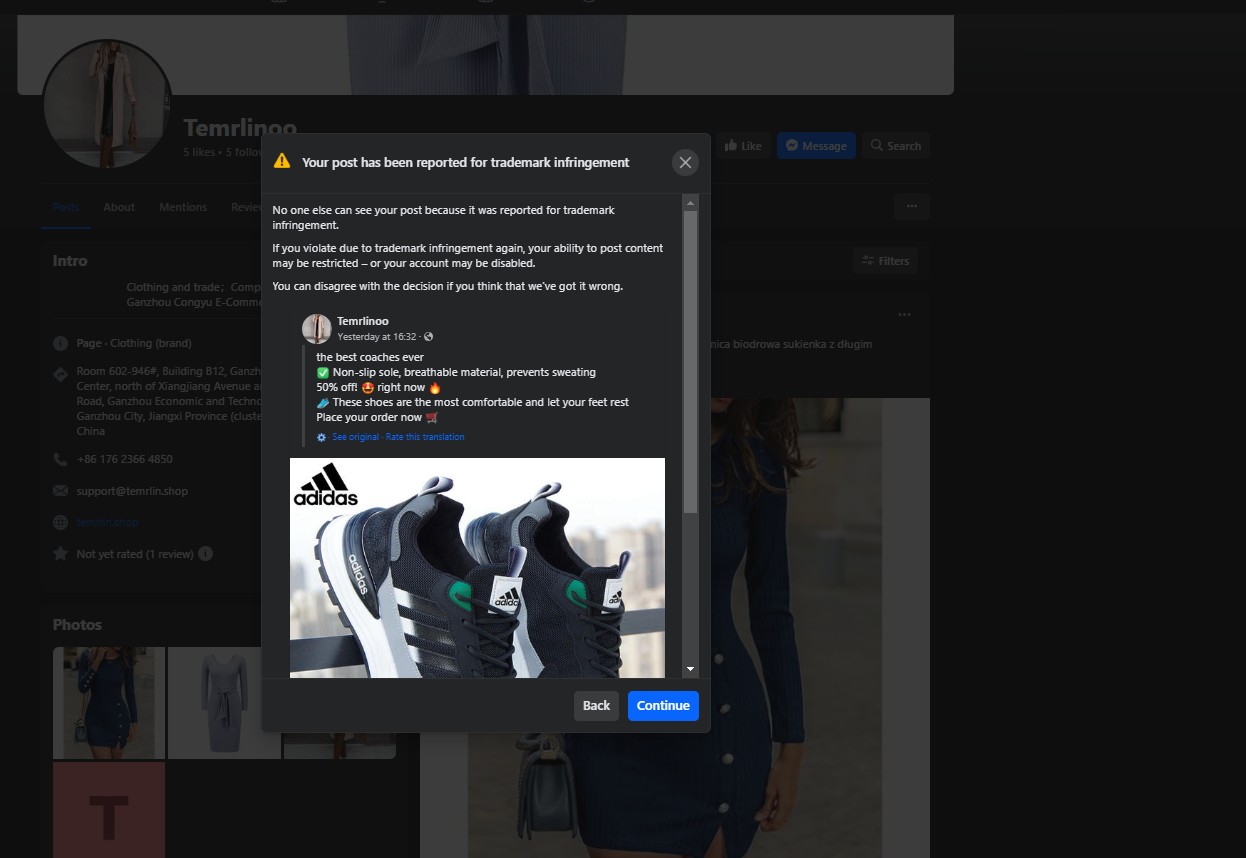Click the website globe icon in Intro
The width and height of the screenshot is (1246, 858).
pyautogui.click(x=61, y=522)
